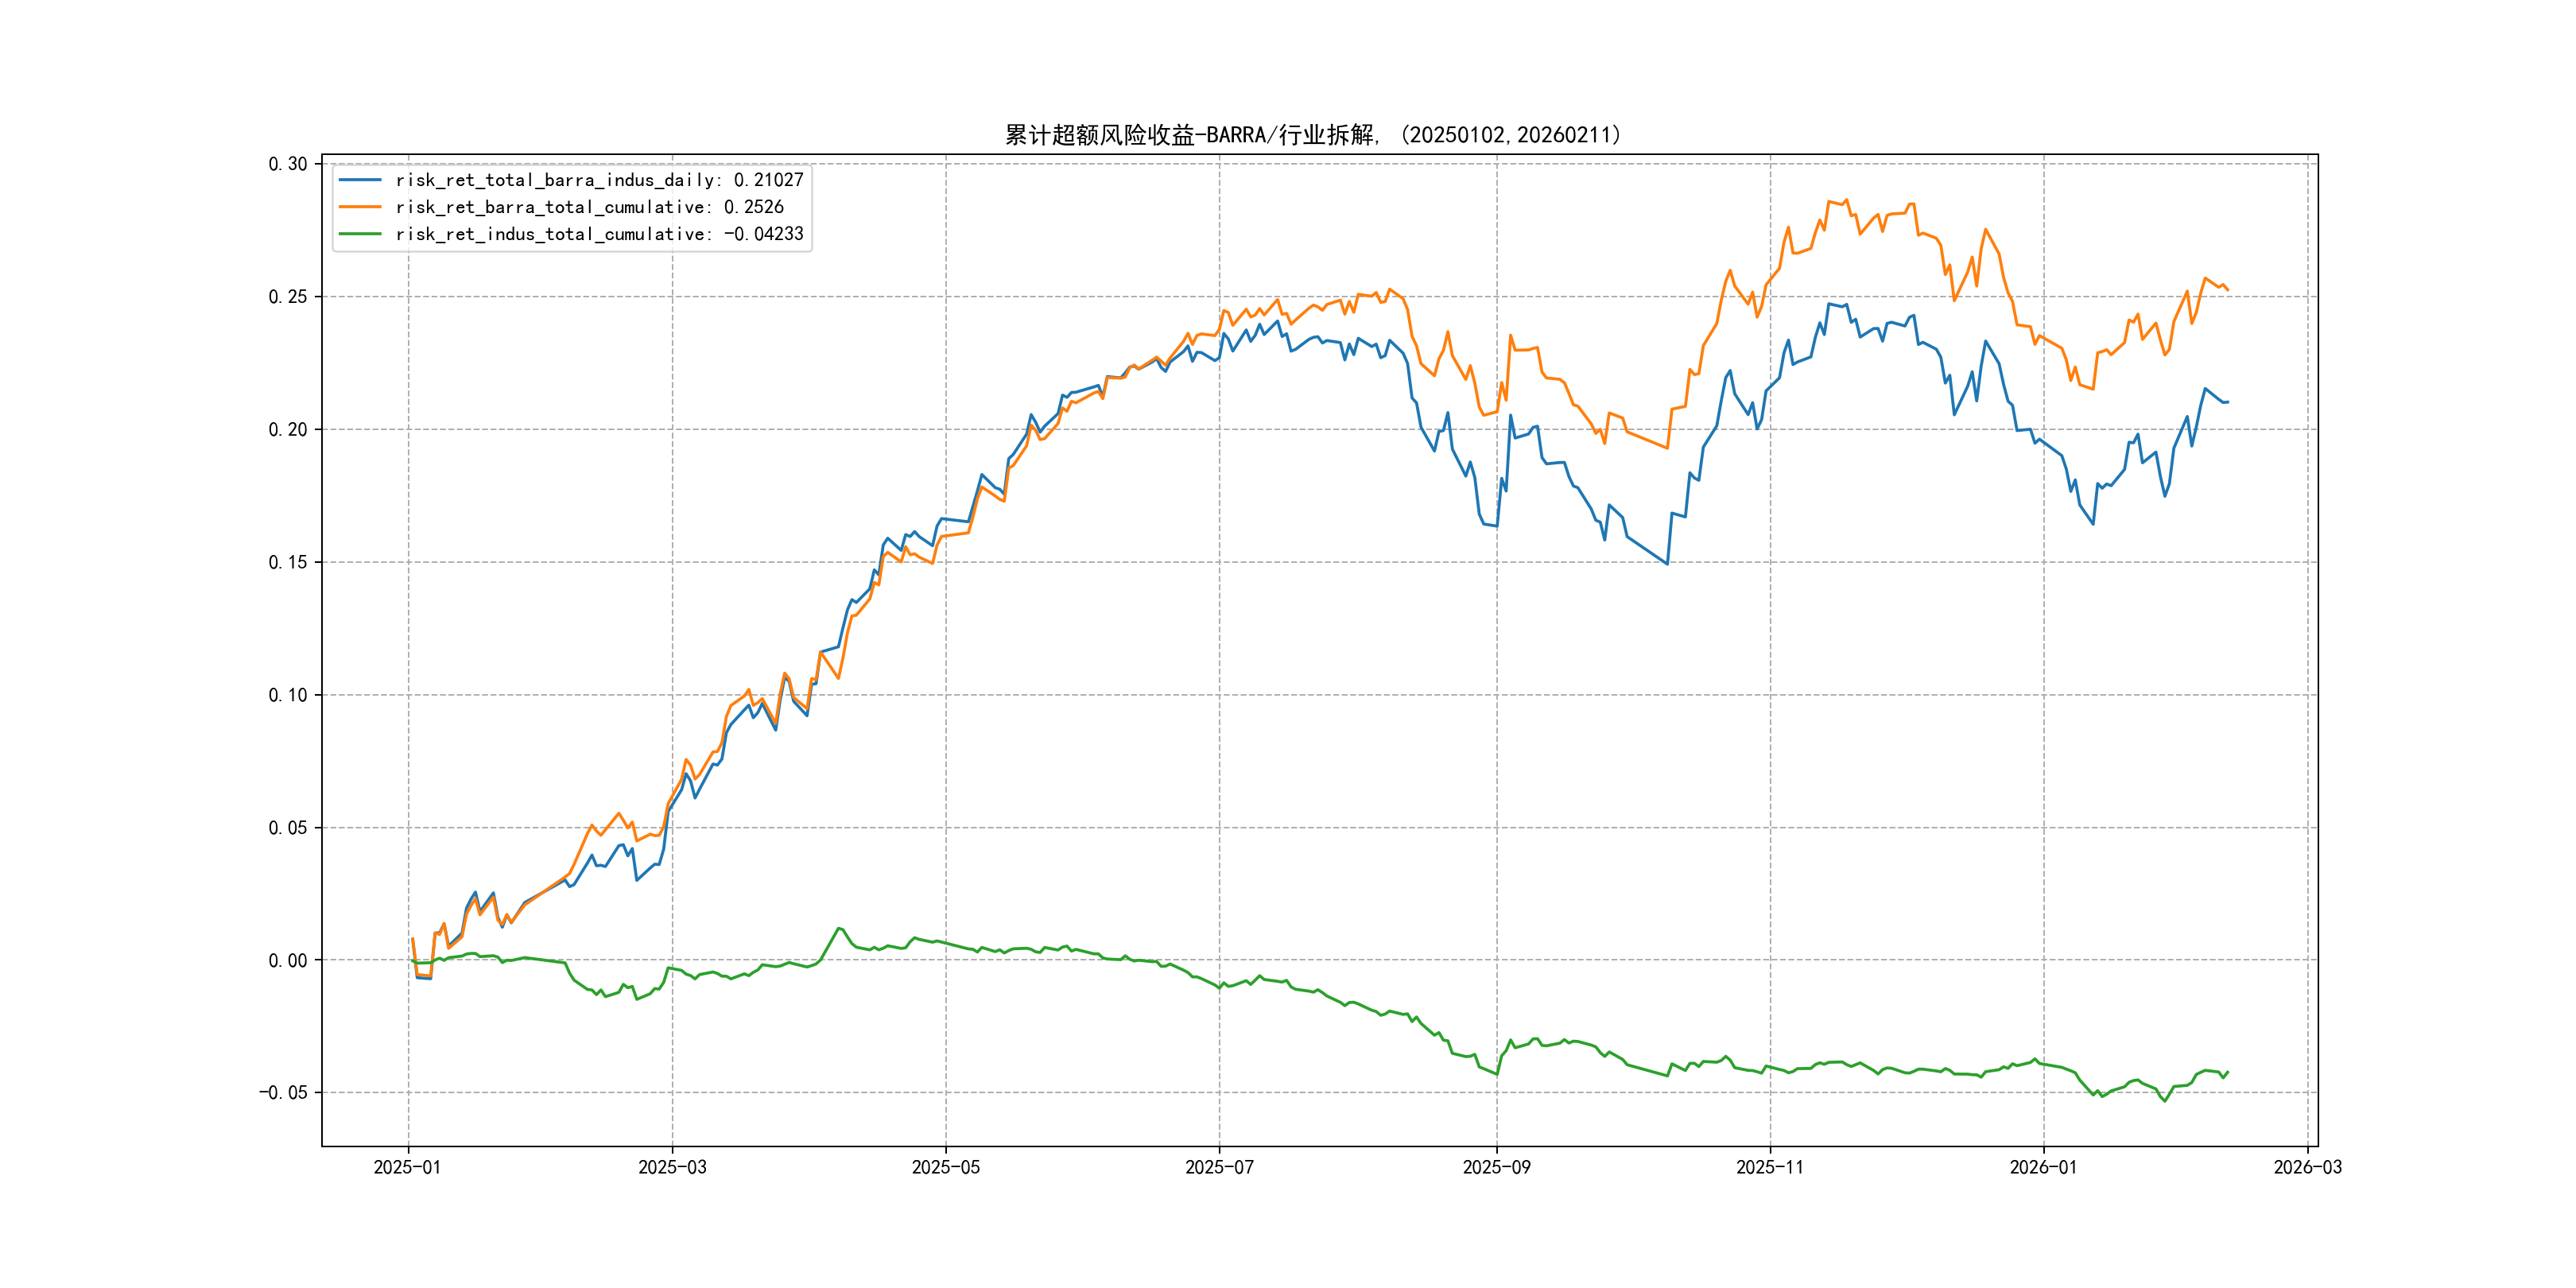This screenshot has height=1288, width=2576.
Task: Select the risk_ret_barra_total_cumulative legend label
Action: click(x=589, y=207)
